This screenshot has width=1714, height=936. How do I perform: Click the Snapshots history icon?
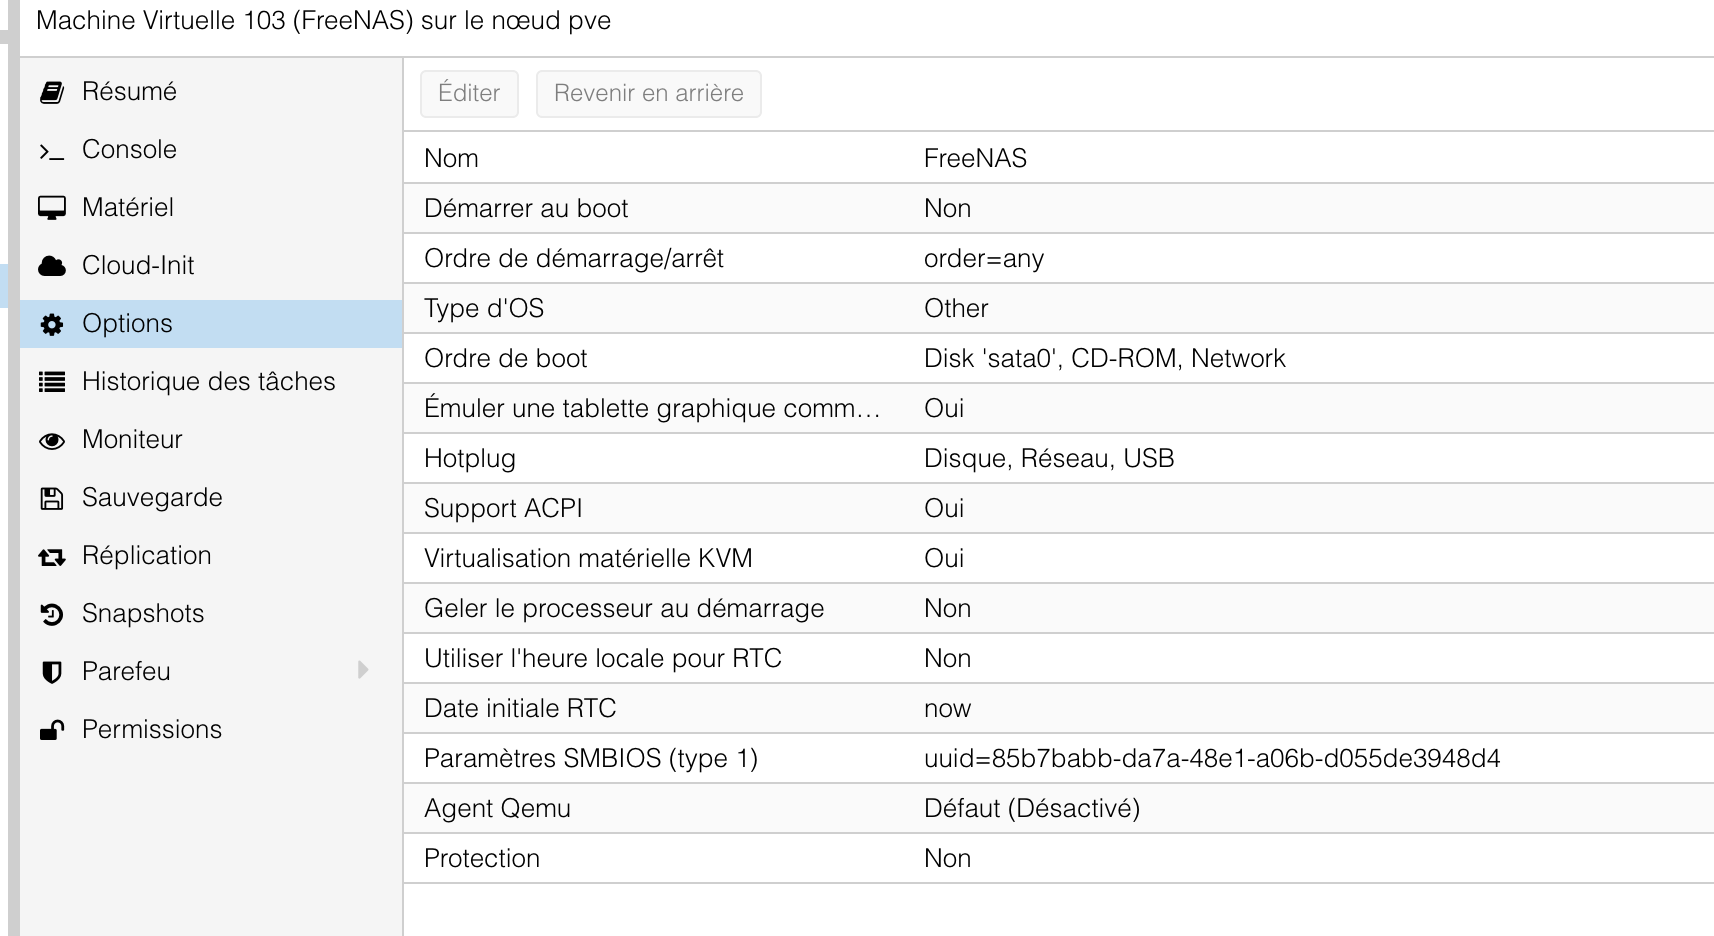tap(52, 614)
